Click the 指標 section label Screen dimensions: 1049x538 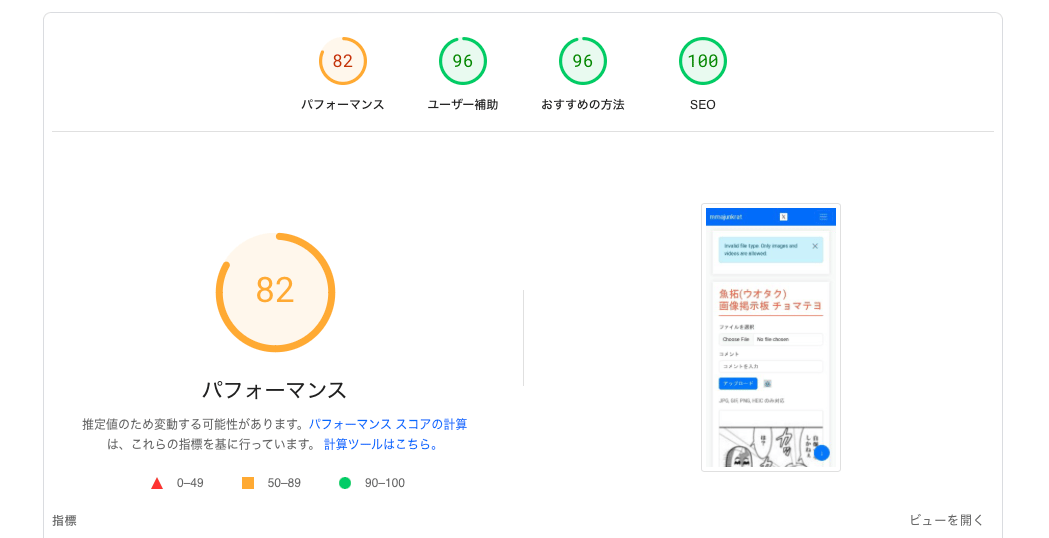[x=64, y=521]
